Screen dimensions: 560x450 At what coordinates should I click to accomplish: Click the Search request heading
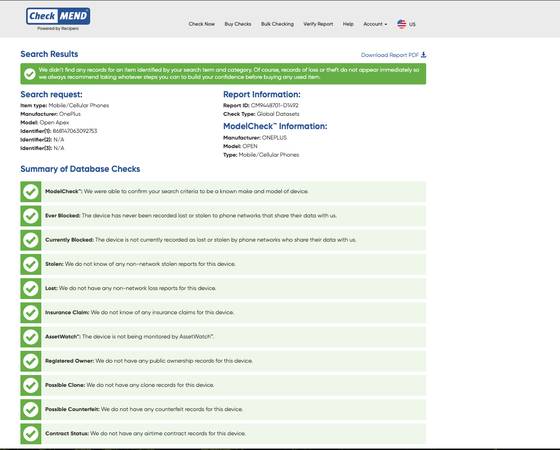(x=51, y=94)
